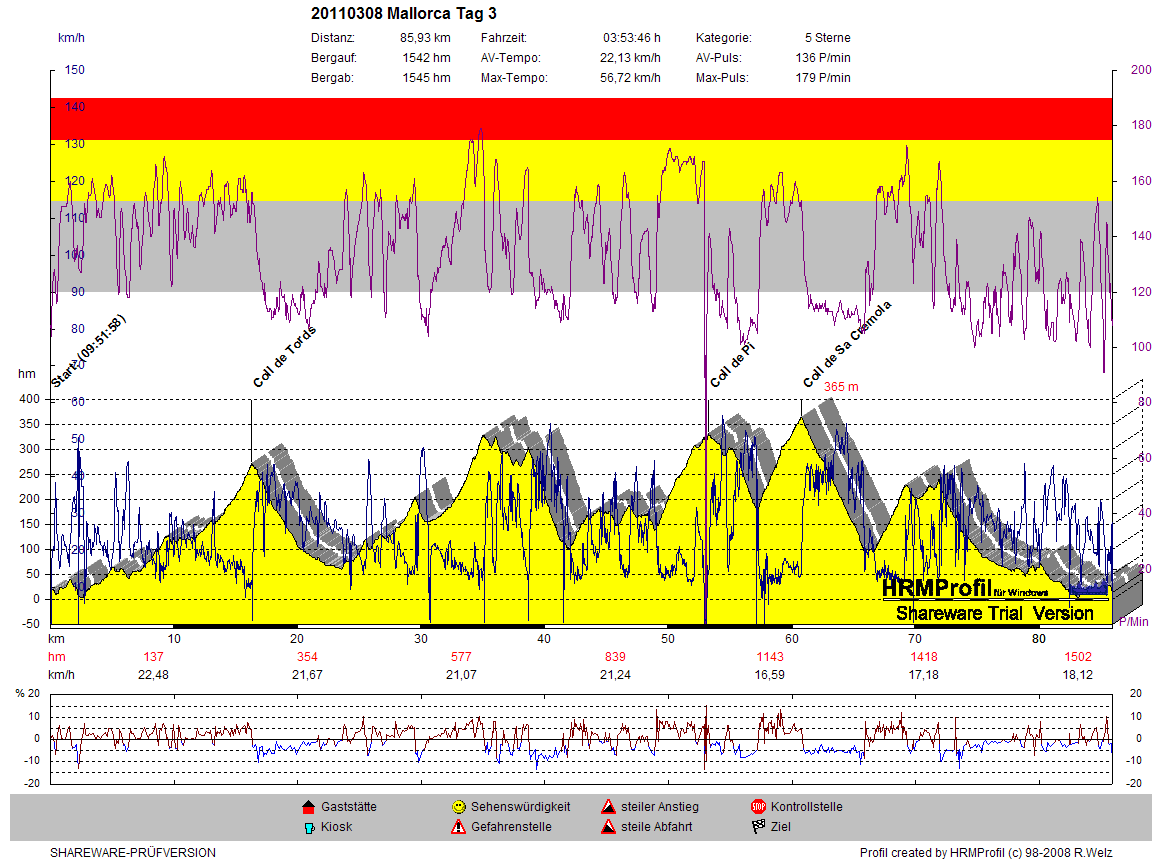Screen dimensions: 1162x859
Task: Click the Shareware Trial Version banner
Action: pyautogui.click(x=995, y=613)
